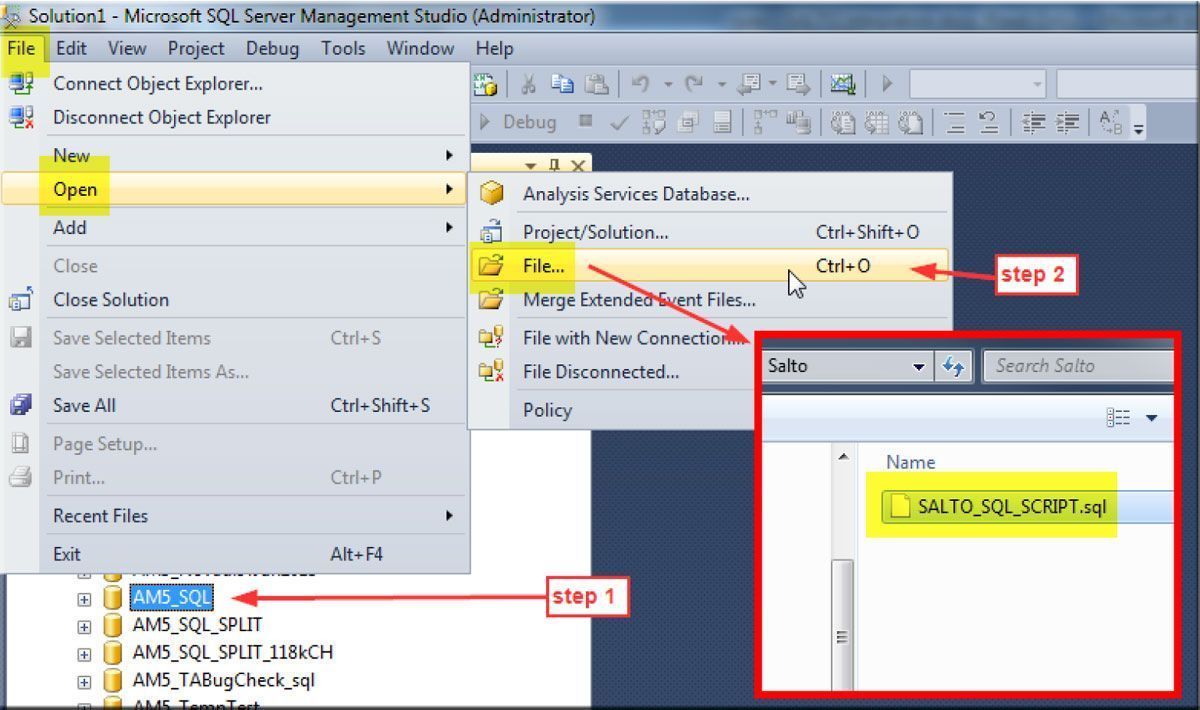Choose Analysis Services Database from Open submenu
The width and height of the screenshot is (1200, 710).
711,194
